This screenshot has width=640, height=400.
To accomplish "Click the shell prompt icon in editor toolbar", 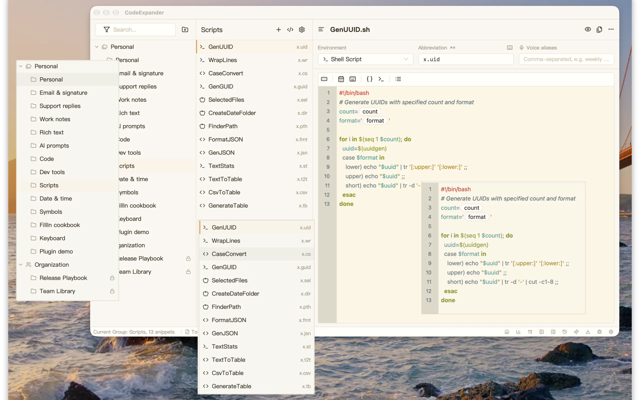I will [x=381, y=79].
